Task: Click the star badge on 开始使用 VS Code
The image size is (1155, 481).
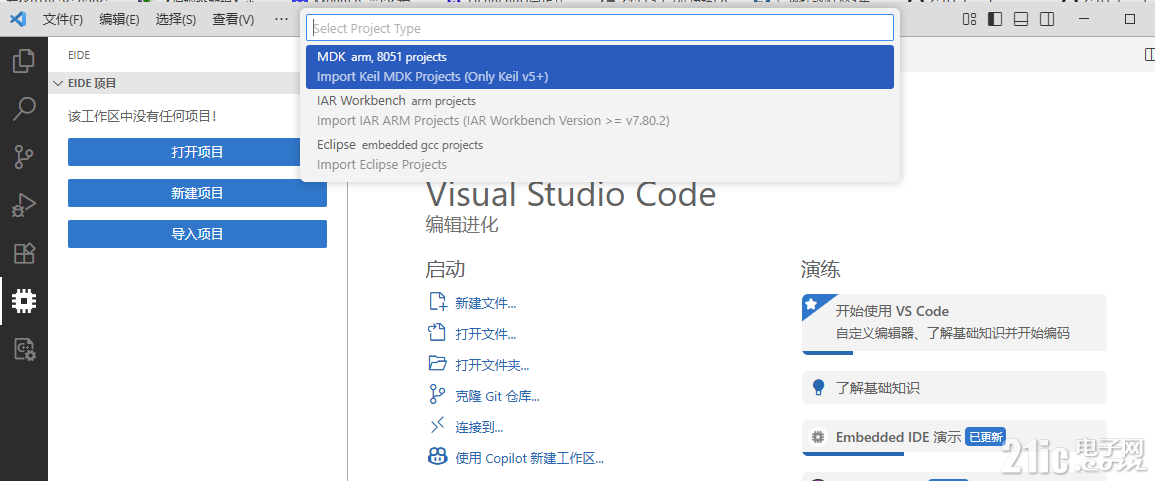Action: (x=811, y=303)
